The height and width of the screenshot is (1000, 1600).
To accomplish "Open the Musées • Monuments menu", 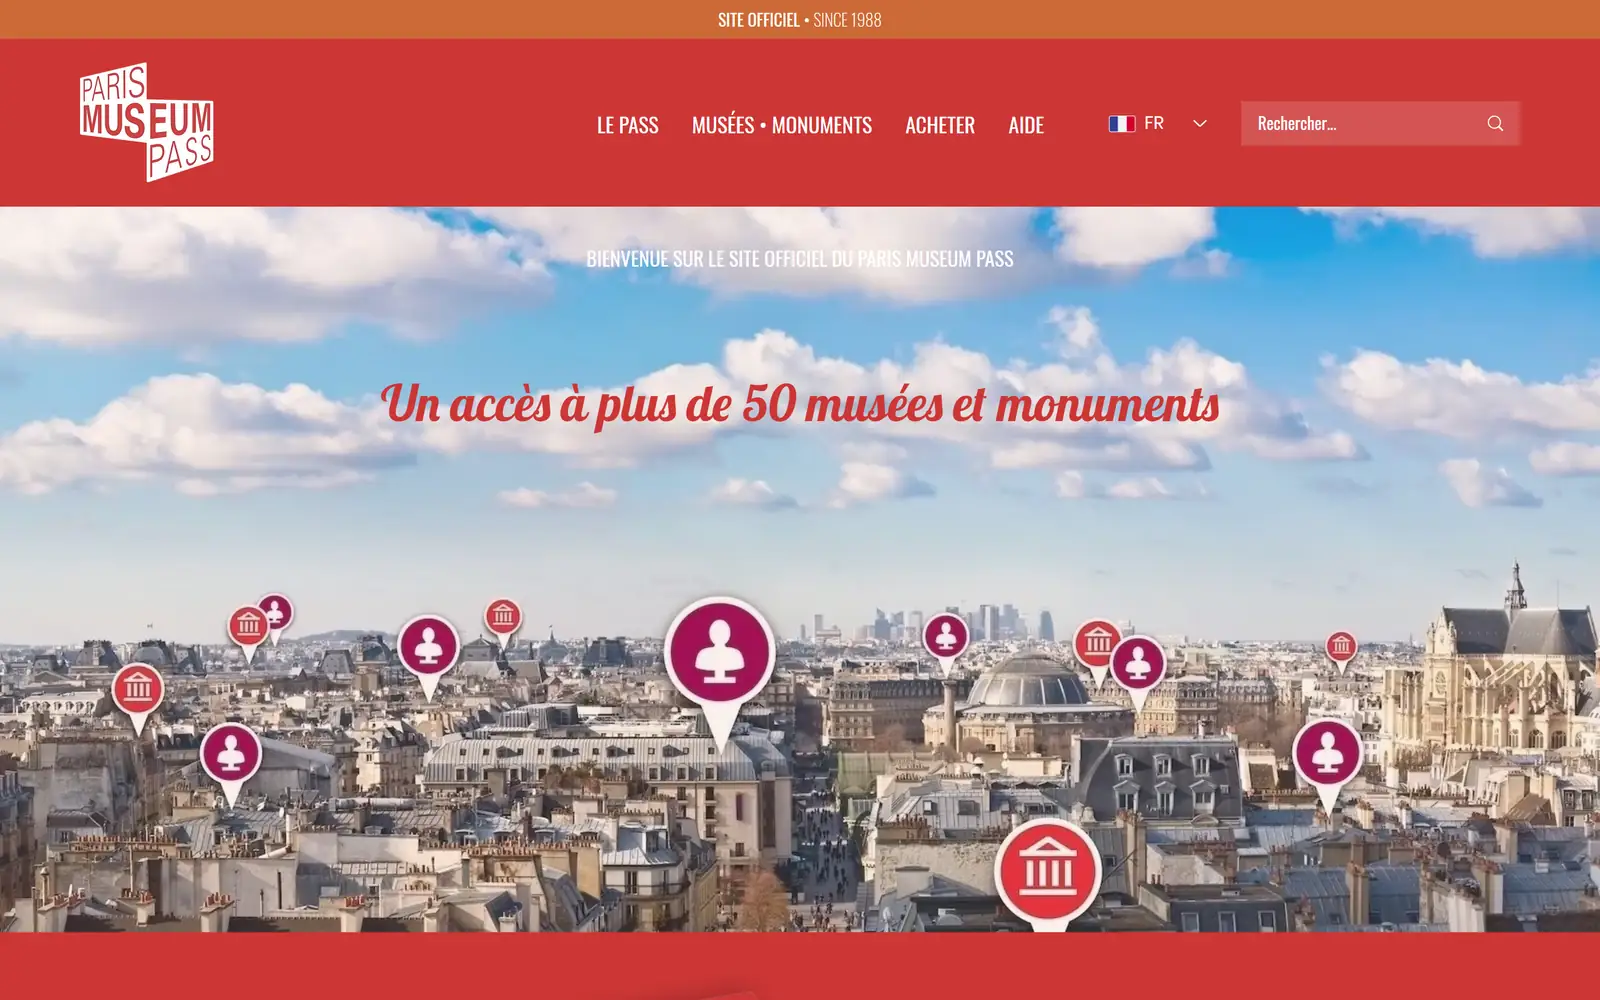I will tap(782, 125).
